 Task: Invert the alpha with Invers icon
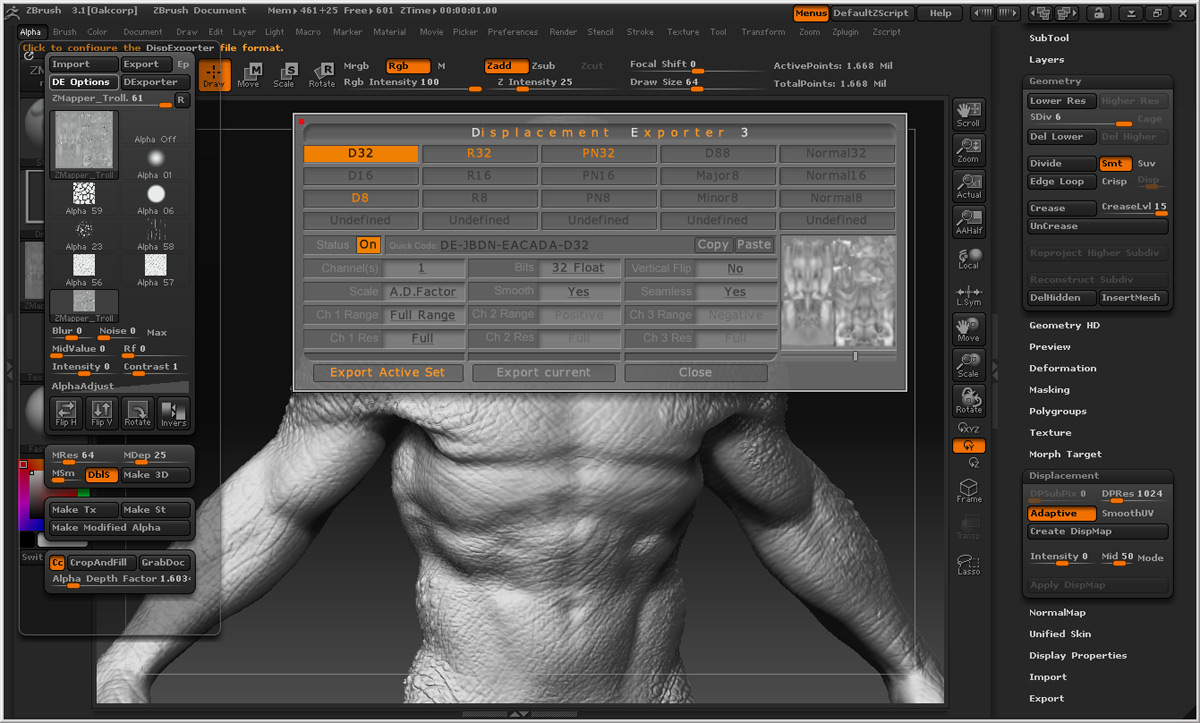(x=173, y=412)
